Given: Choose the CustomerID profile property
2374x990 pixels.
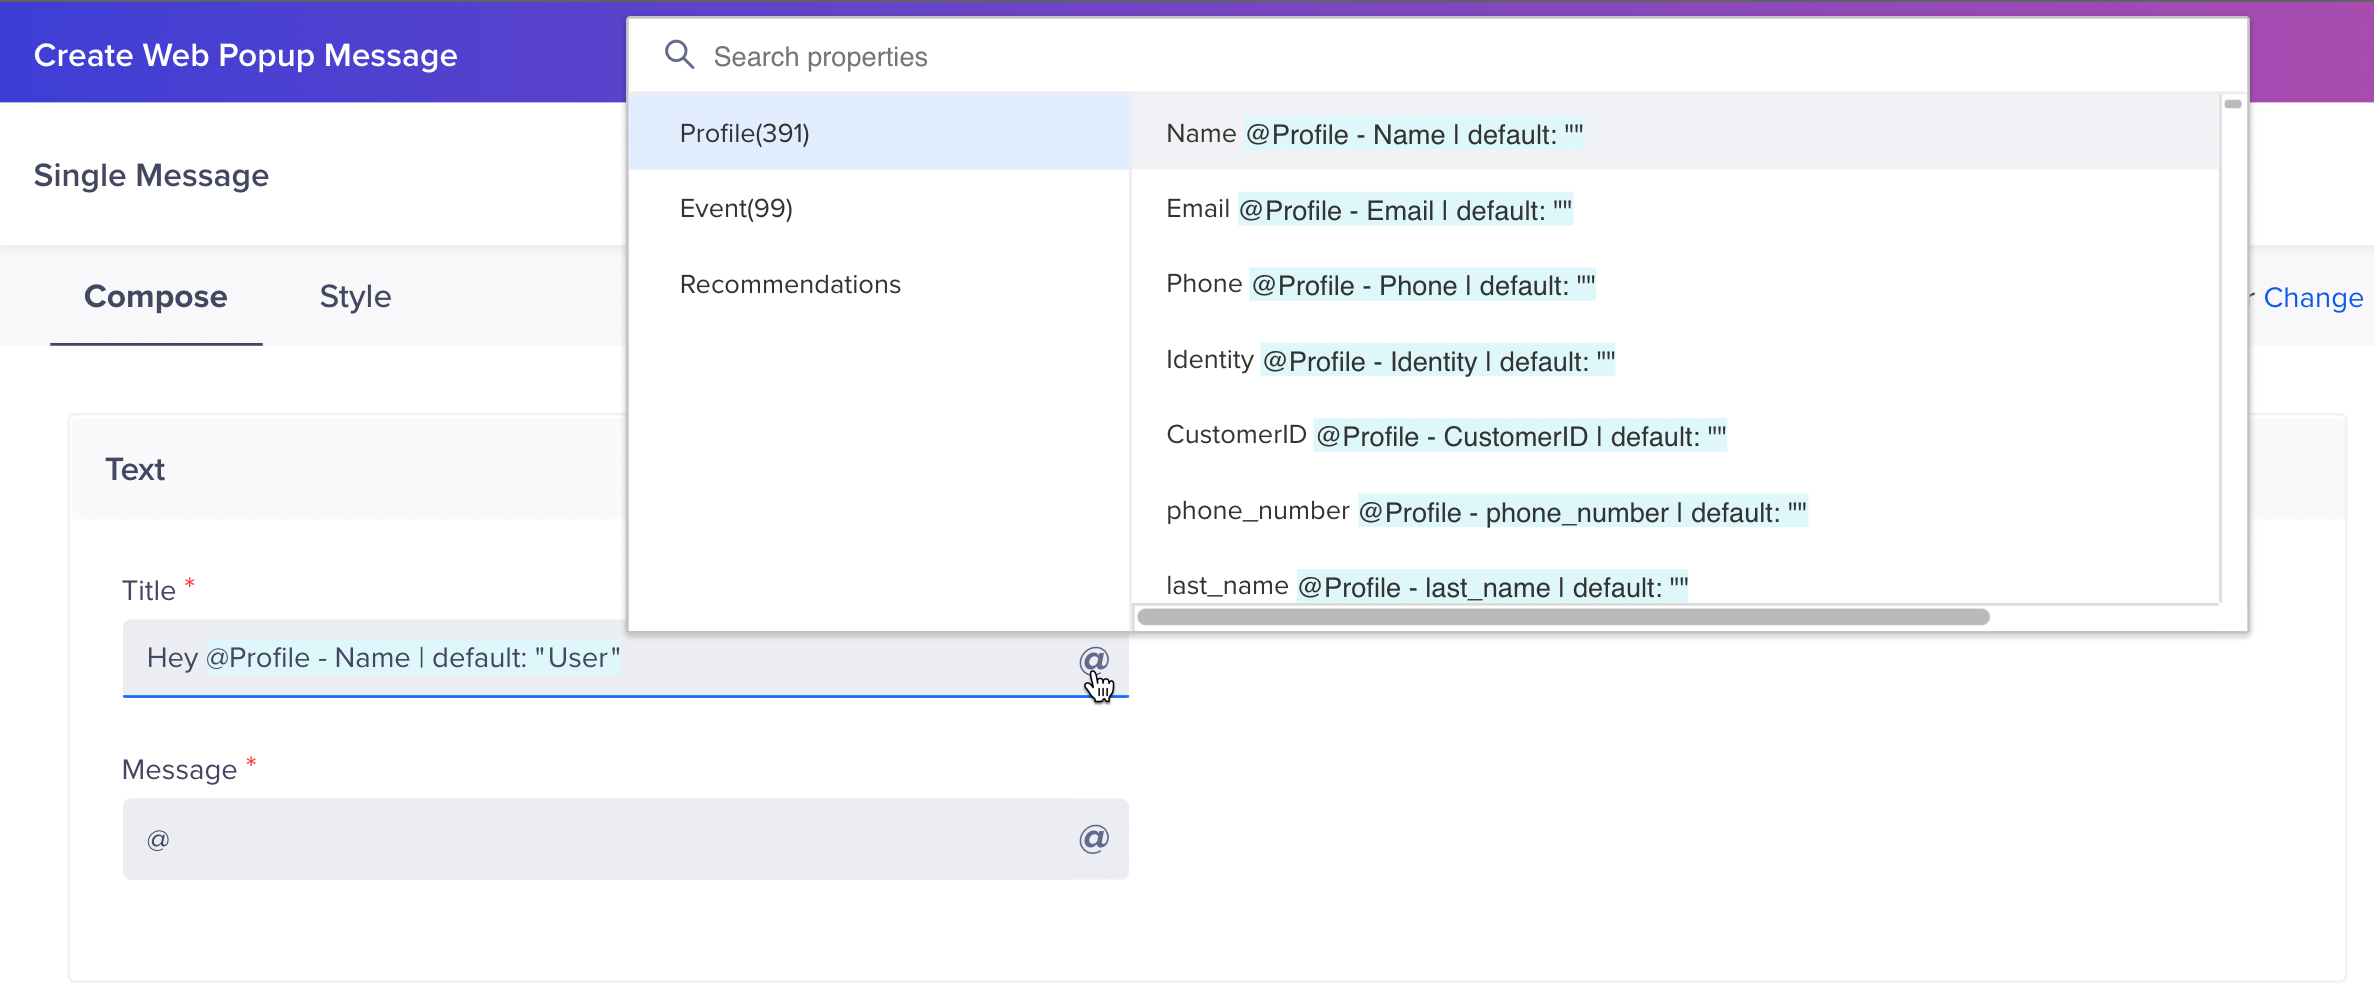Looking at the screenshot, I should [x=1675, y=436].
